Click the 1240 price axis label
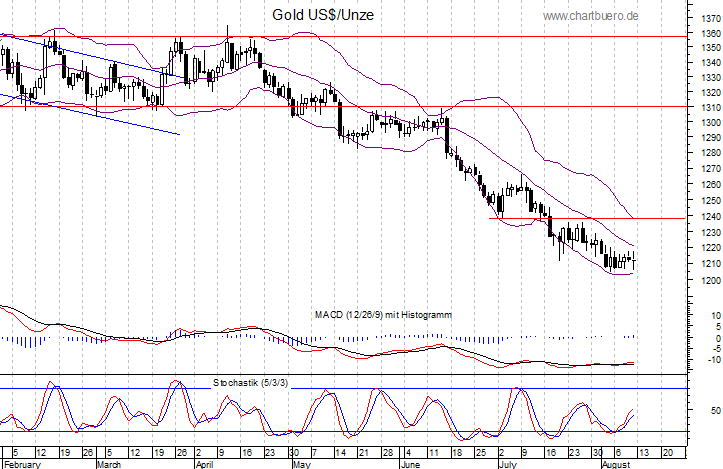 pos(711,217)
